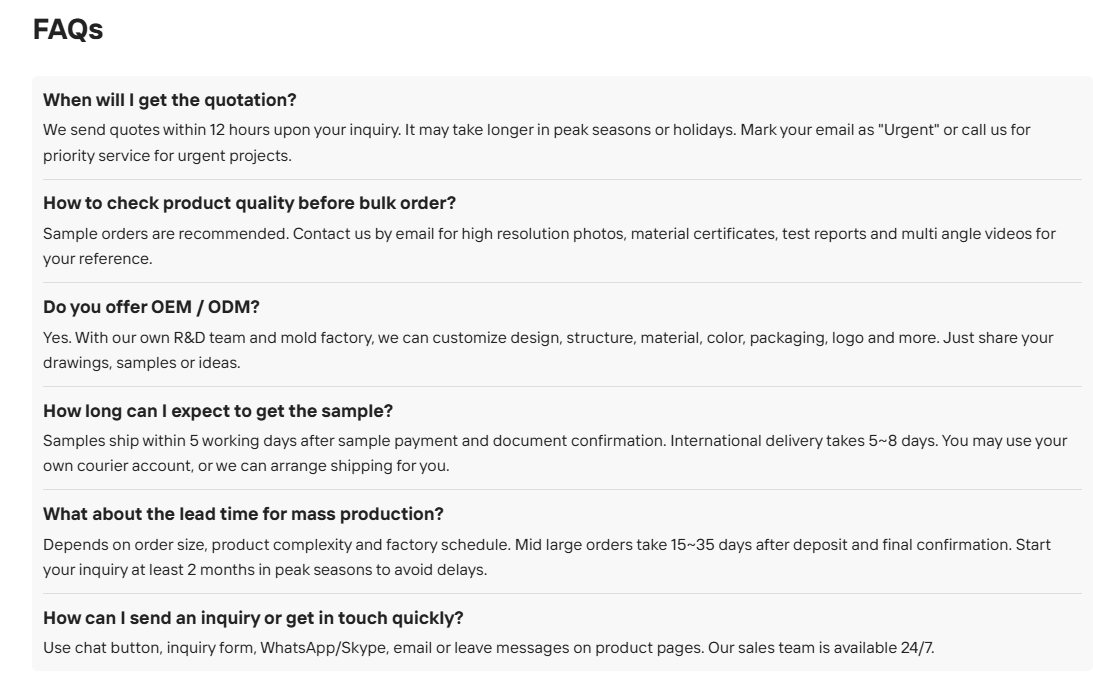This screenshot has height=676, width=1093.
Task: Click 'How long can I expect to get the sample?'
Action: (217, 410)
